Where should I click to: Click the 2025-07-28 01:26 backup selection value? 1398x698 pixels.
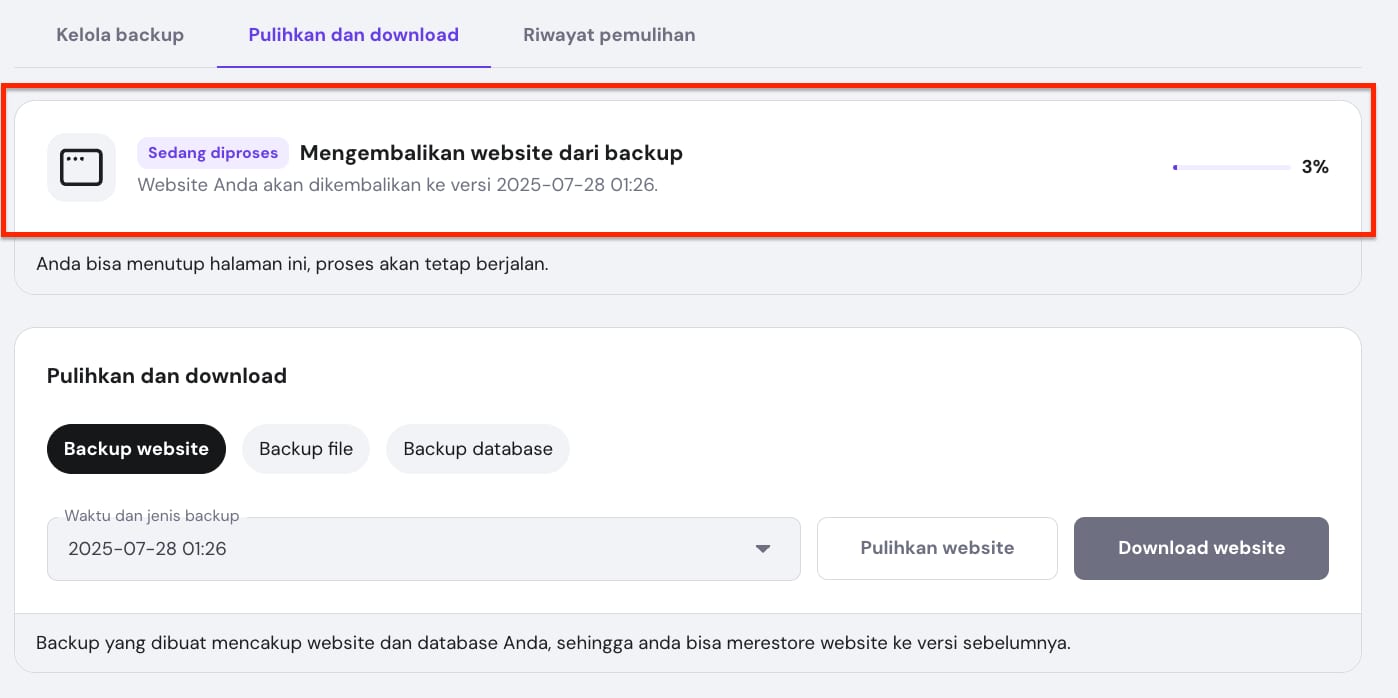coord(147,549)
